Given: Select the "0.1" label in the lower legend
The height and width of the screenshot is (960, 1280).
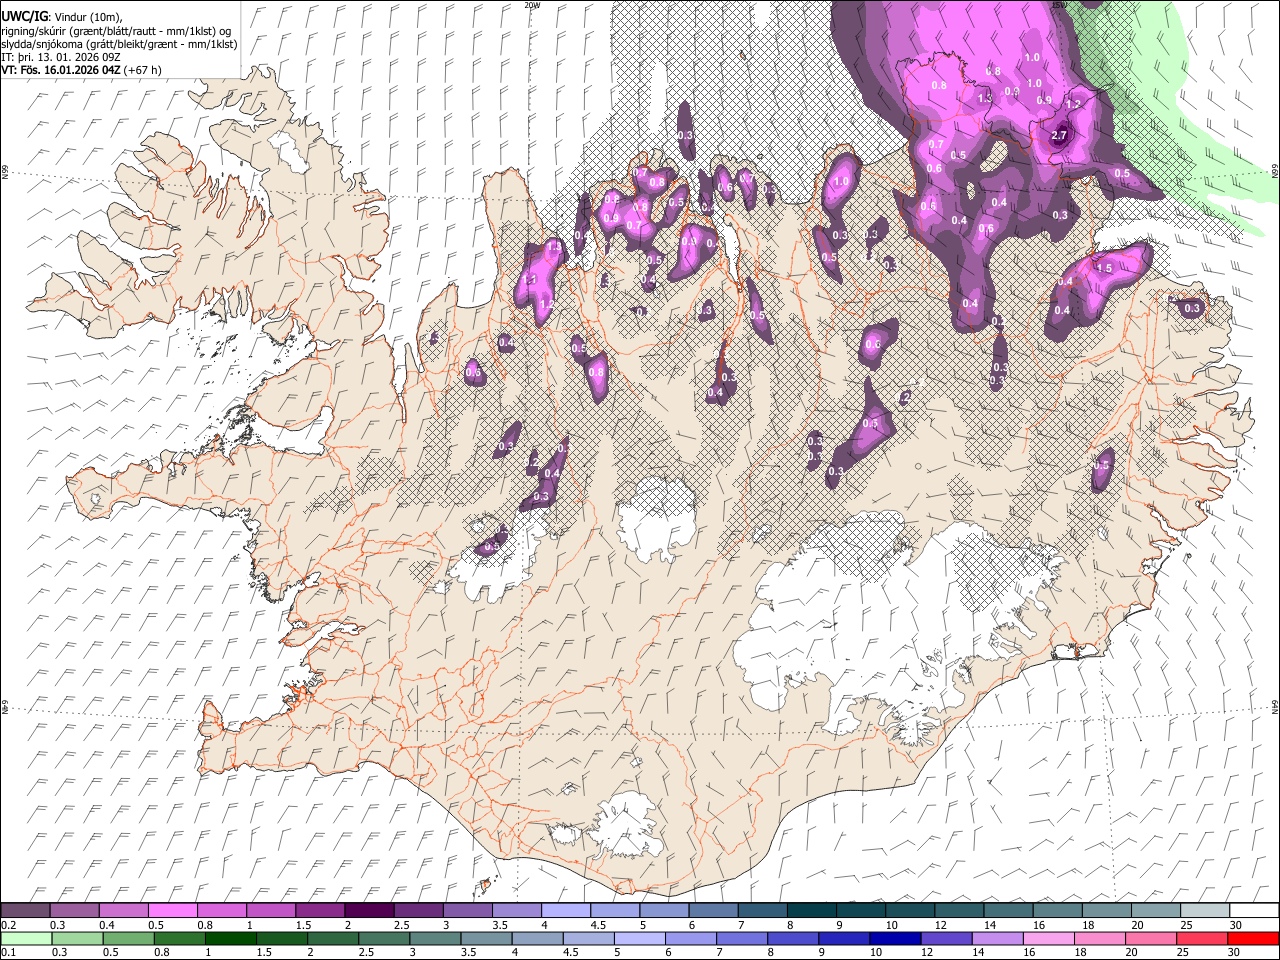Looking at the screenshot, I should click(x=8, y=953).
